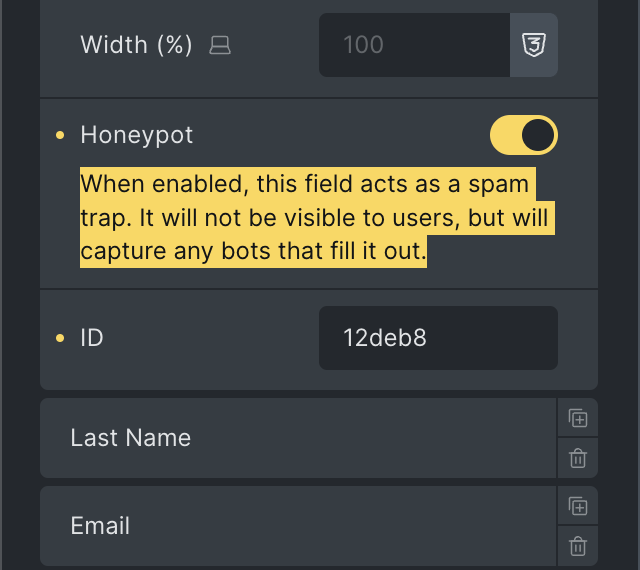
Task: Click the Width (%) label
Action: (136, 45)
